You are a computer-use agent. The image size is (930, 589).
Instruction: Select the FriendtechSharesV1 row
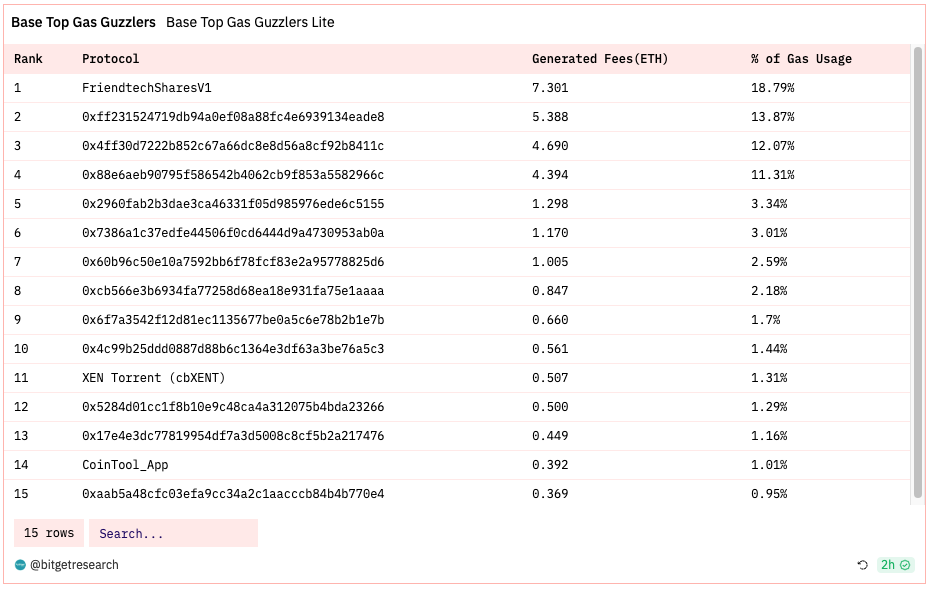(457, 88)
